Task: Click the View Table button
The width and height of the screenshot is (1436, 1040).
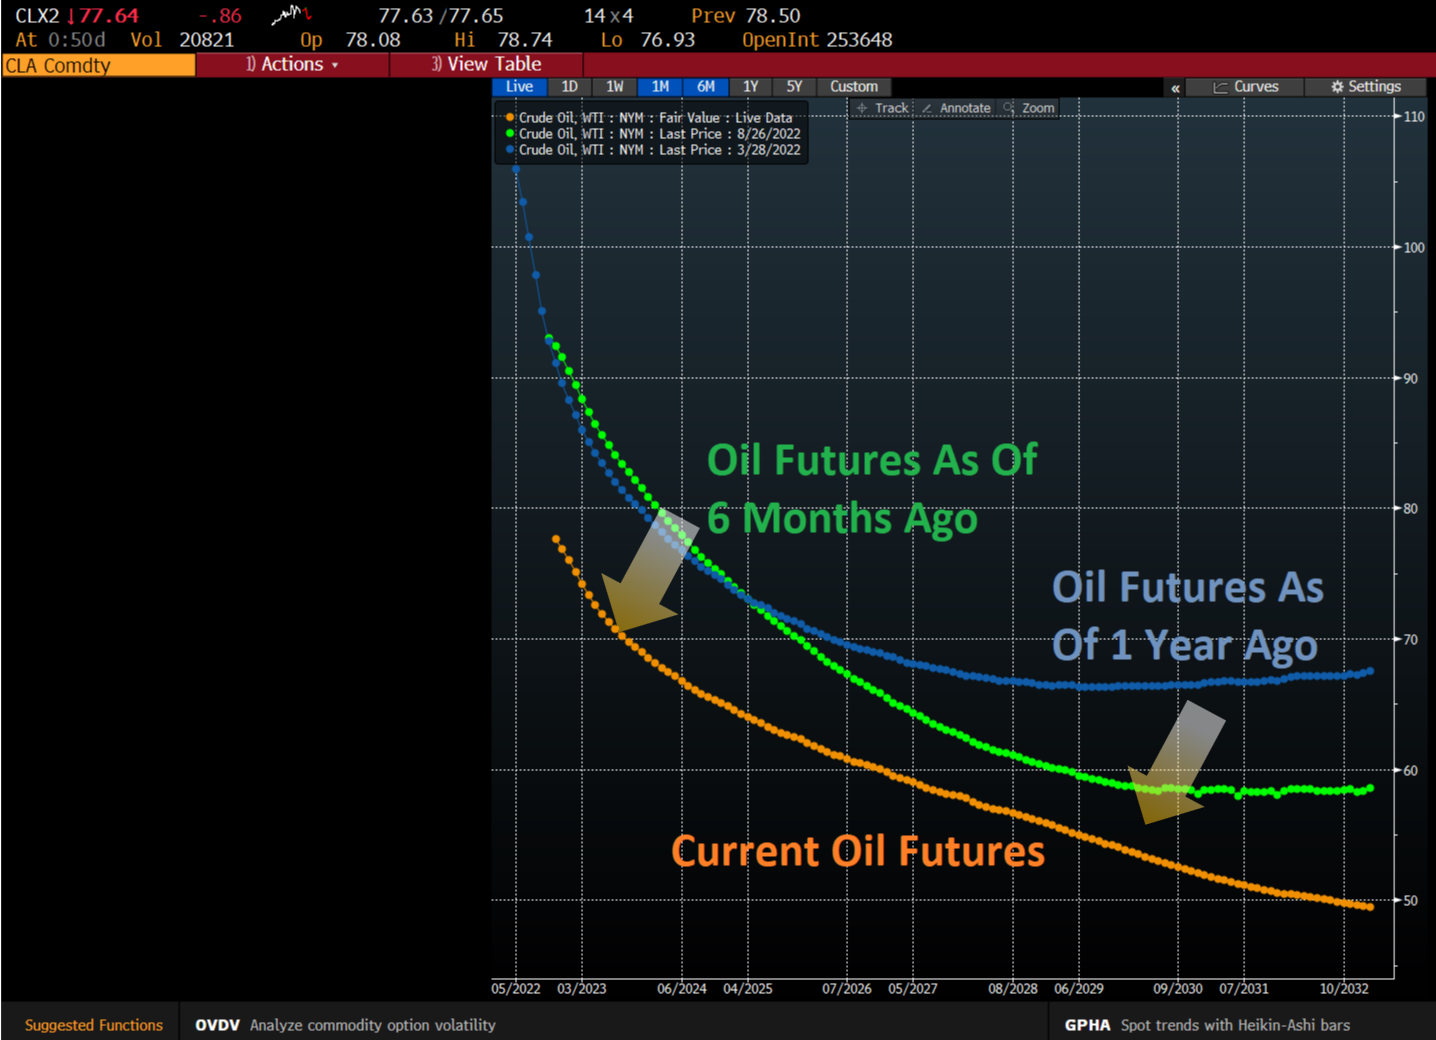Action: (487, 65)
